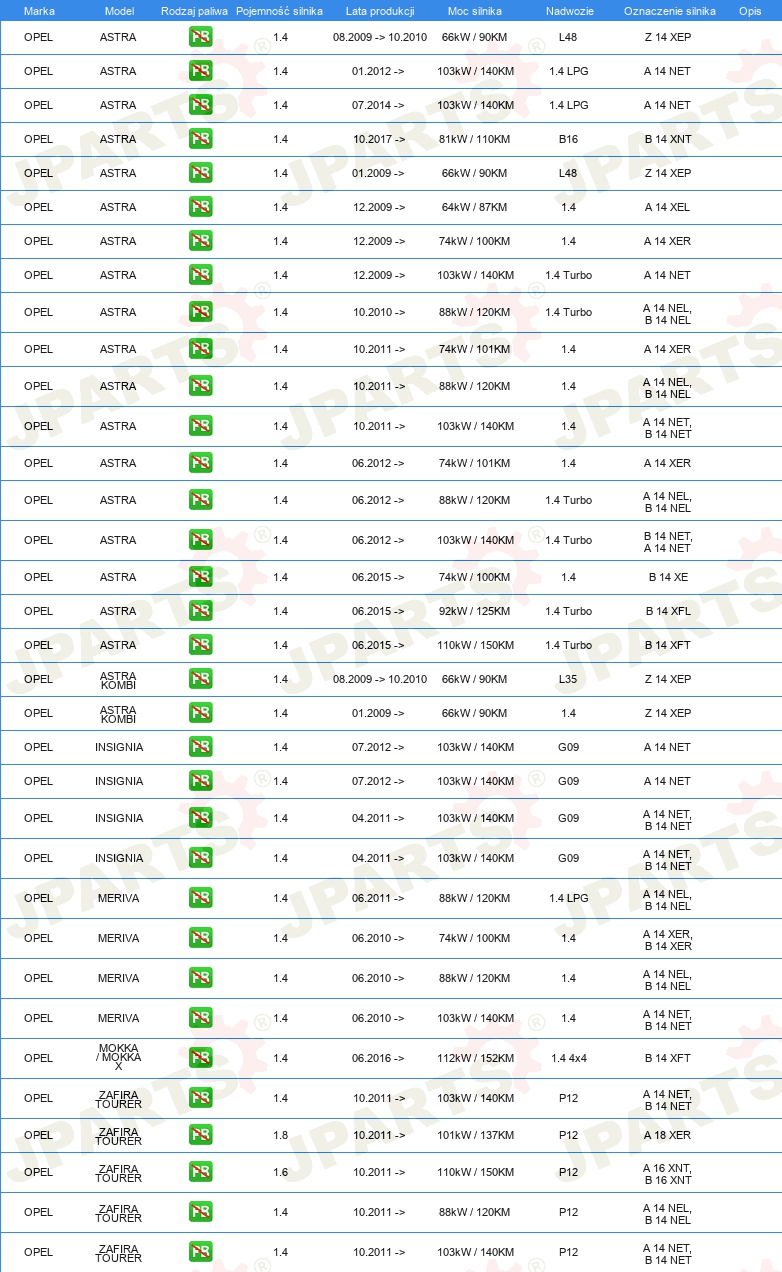Click the Oznaczenie silnika column header

tap(669, 10)
